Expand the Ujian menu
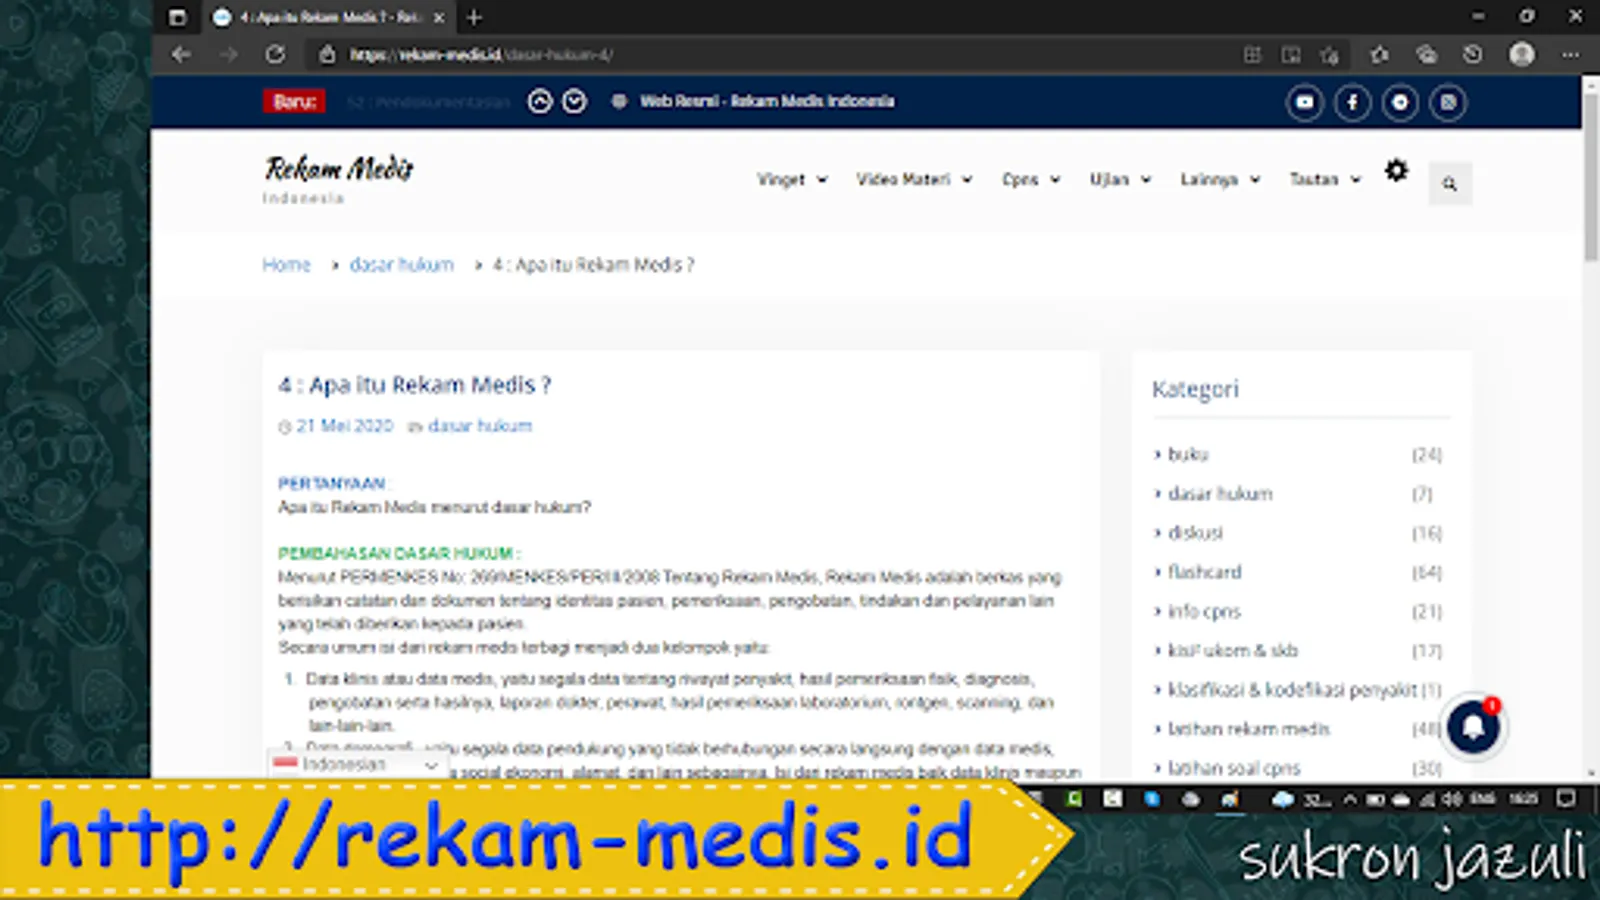 coord(1120,179)
